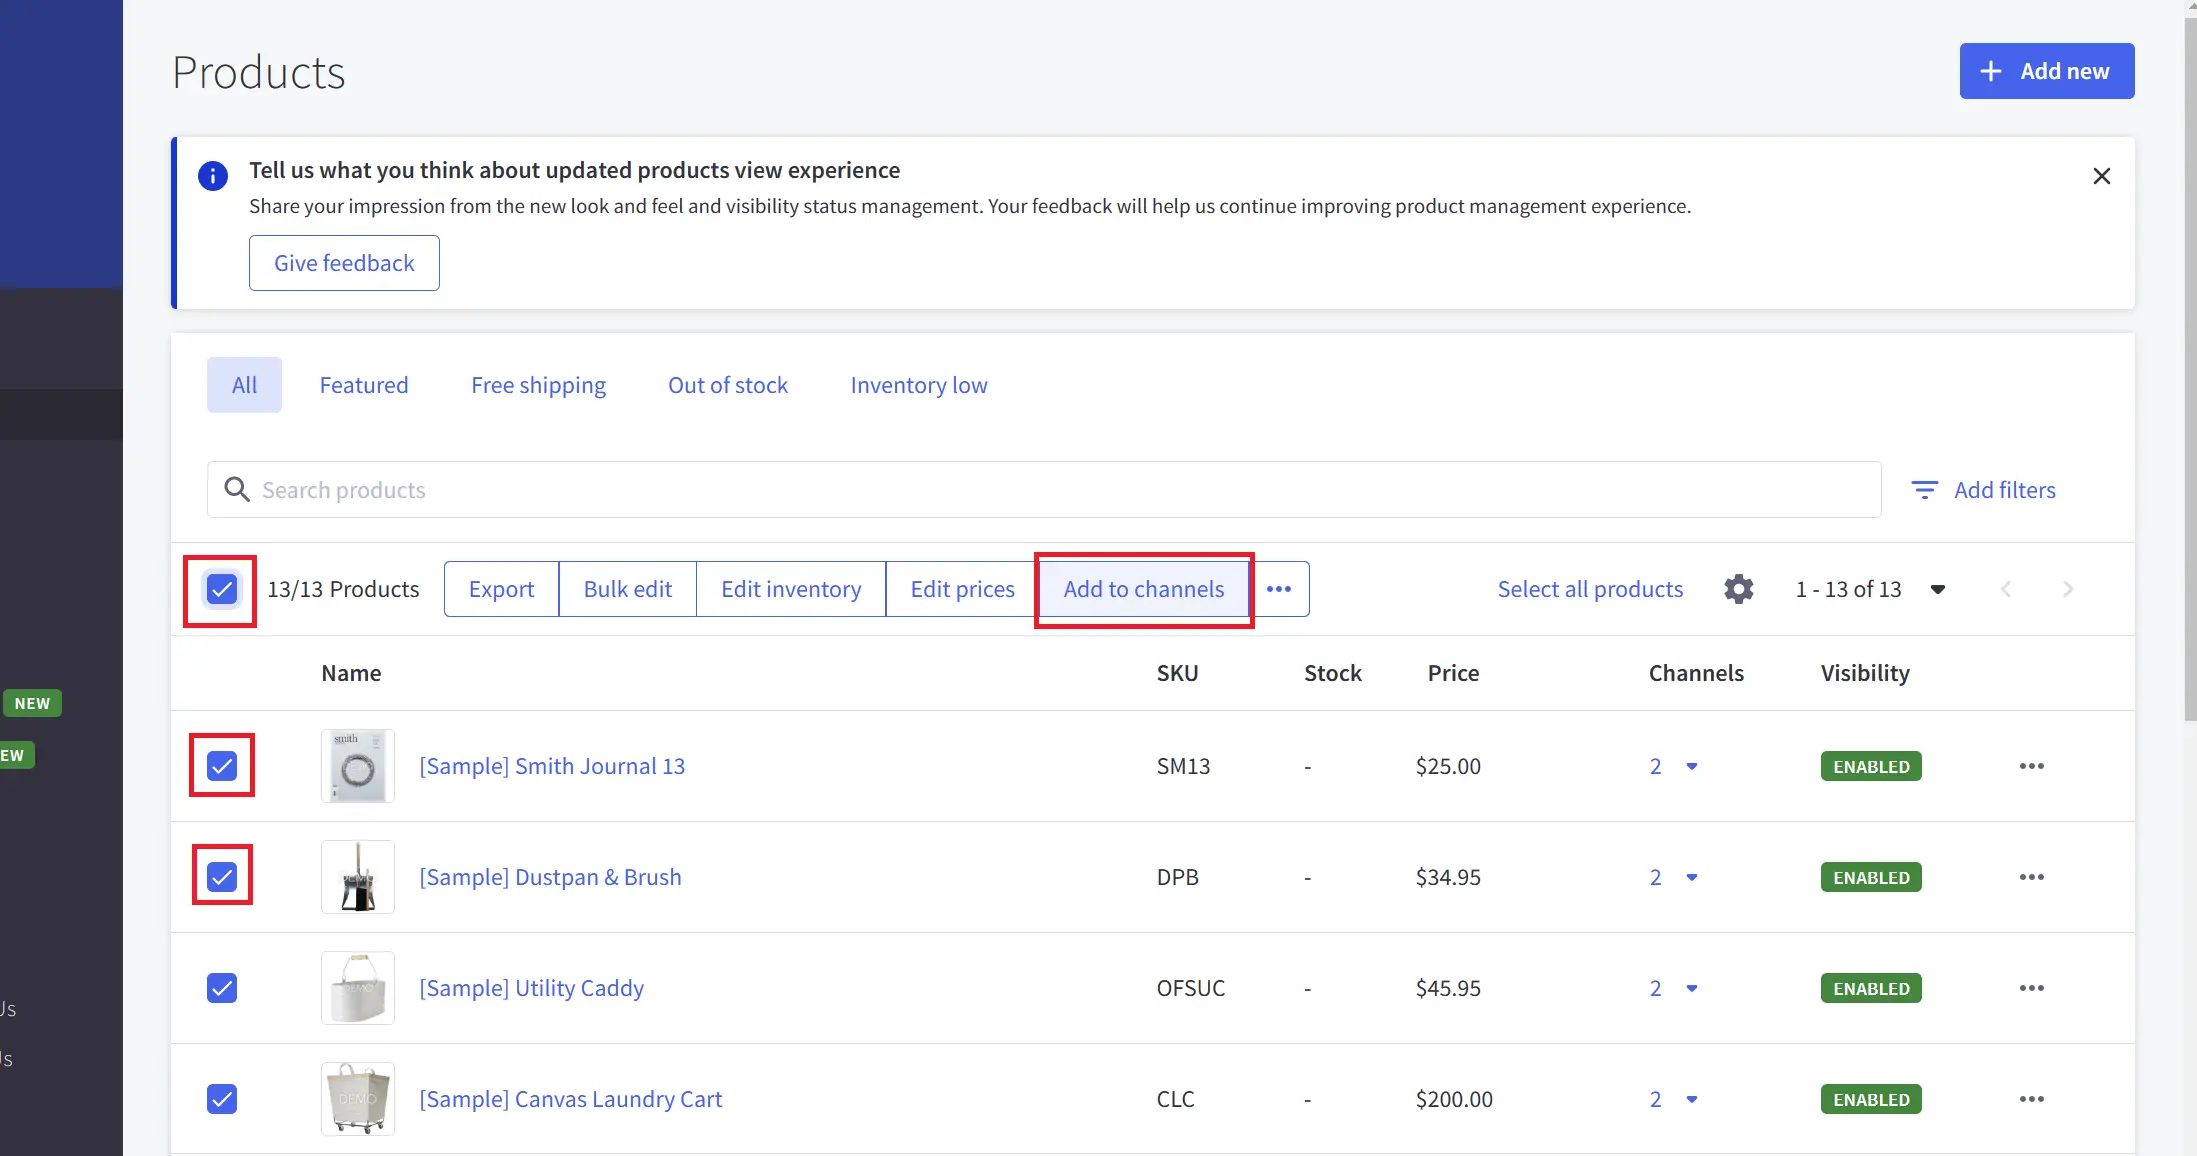Toggle the Dustpan & Brush row checkbox
The height and width of the screenshot is (1156, 2197).
pos(221,877)
